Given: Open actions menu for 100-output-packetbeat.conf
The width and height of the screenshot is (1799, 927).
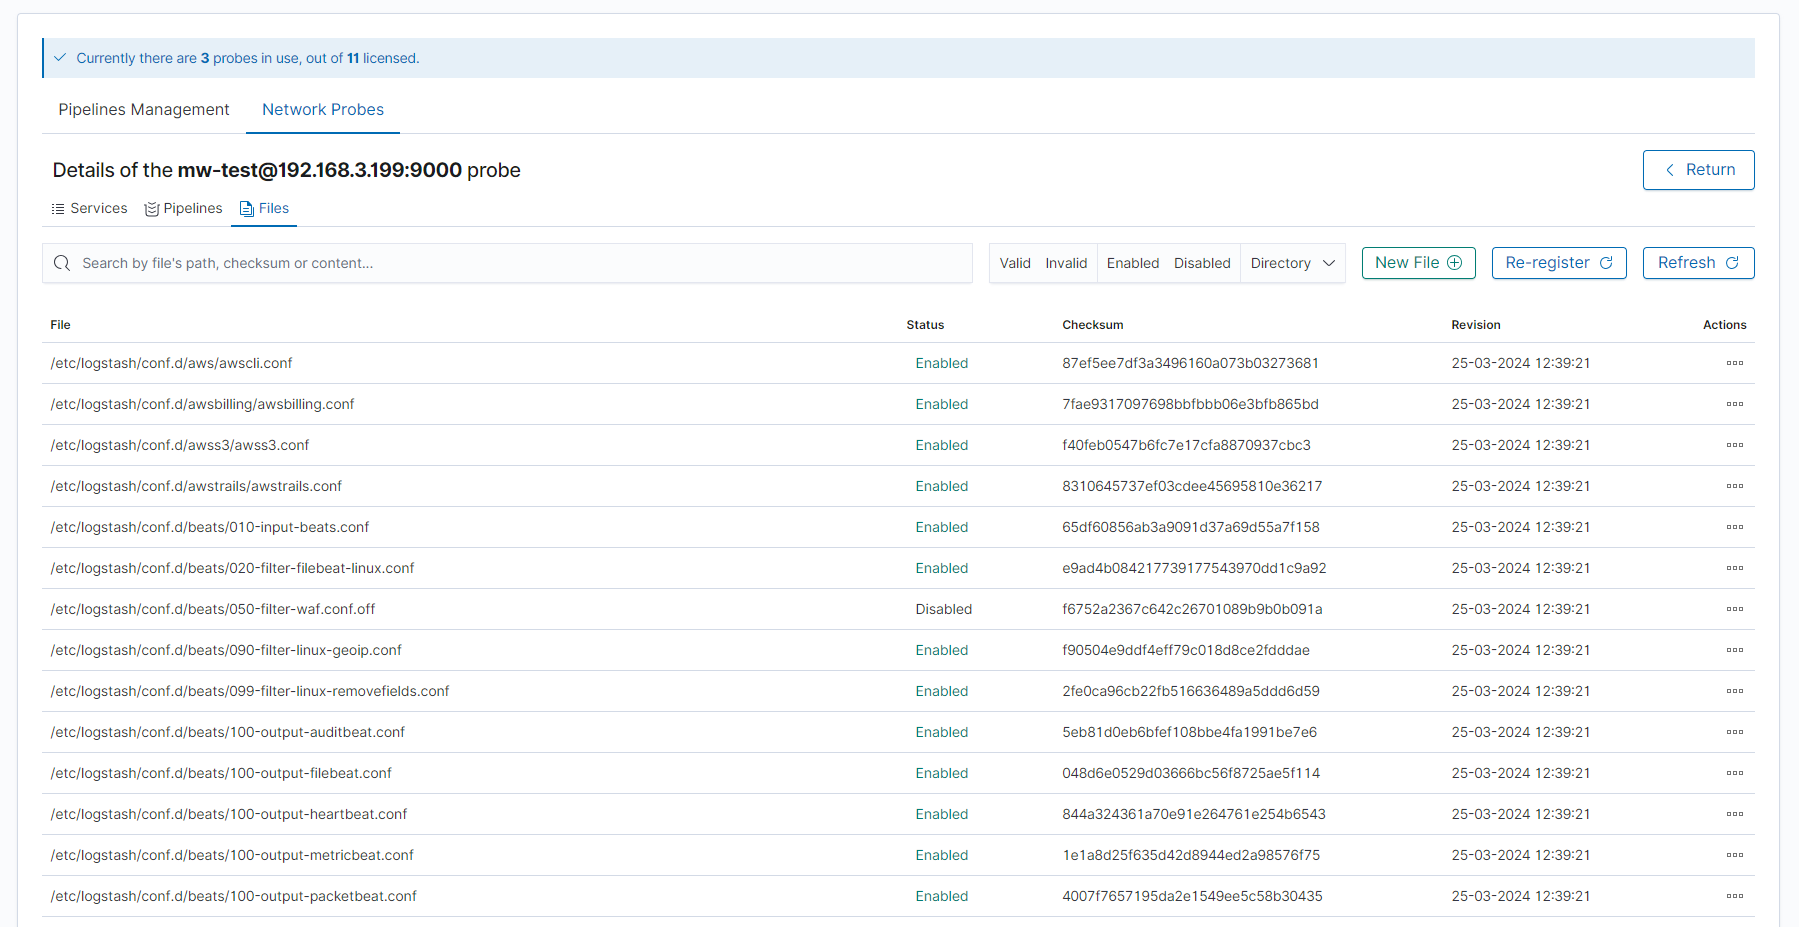Looking at the screenshot, I should click(x=1734, y=896).
